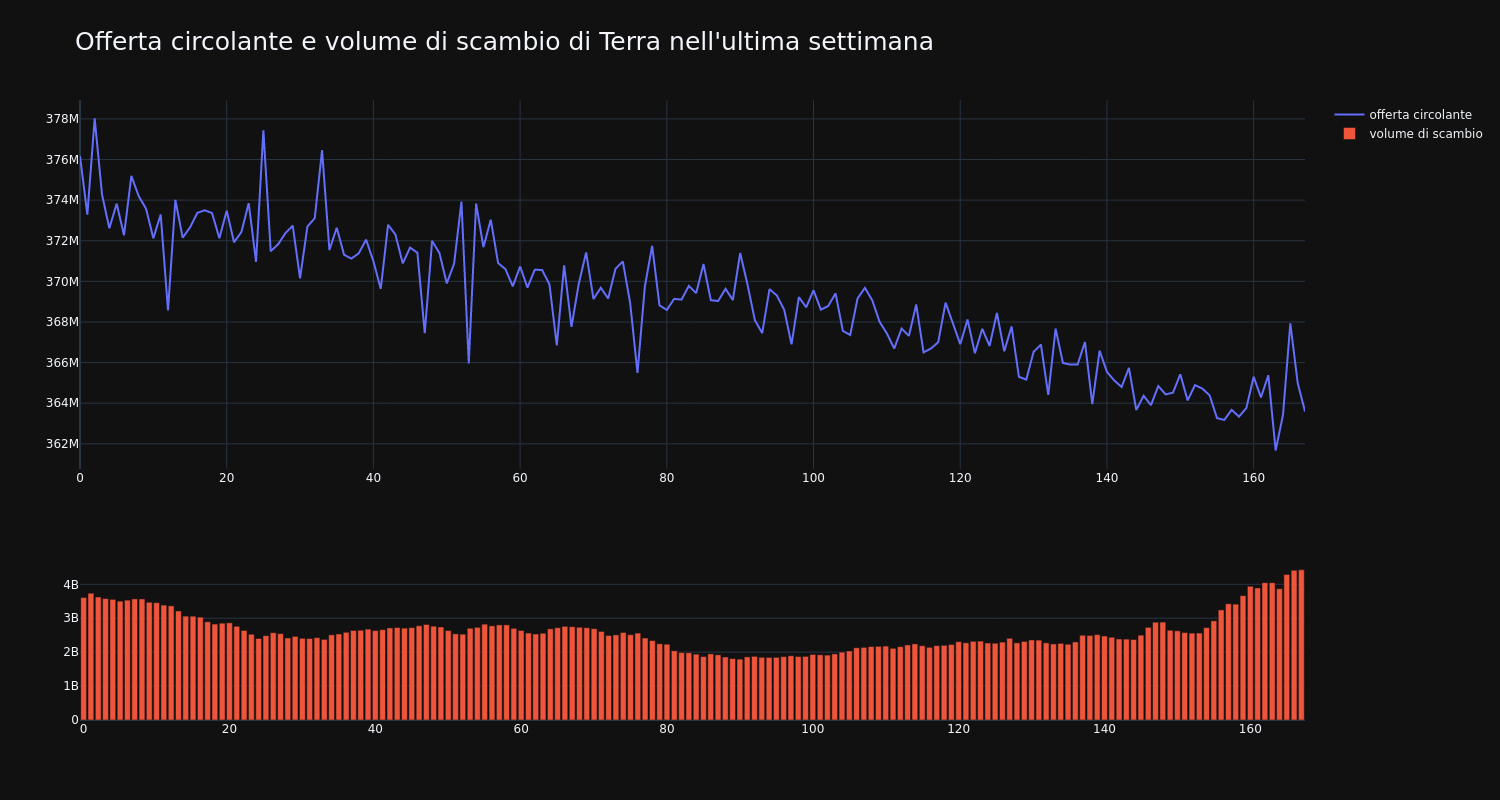The image size is (1500, 800).
Task: Click the 20 tick on line chart x-axis
Action: (226, 478)
